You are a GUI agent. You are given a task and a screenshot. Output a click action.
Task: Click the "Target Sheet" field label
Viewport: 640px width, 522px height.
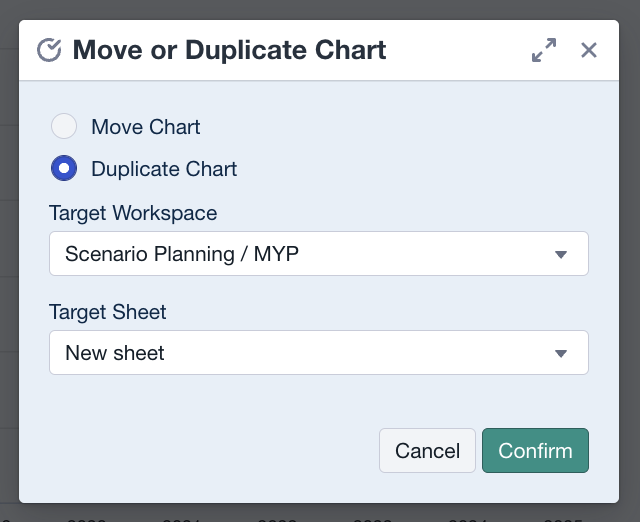coord(108,312)
